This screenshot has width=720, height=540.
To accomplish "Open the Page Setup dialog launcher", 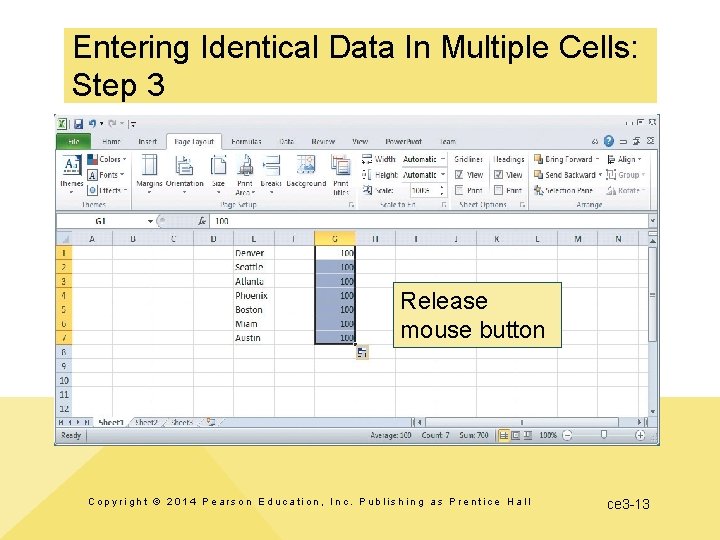I will (x=351, y=205).
